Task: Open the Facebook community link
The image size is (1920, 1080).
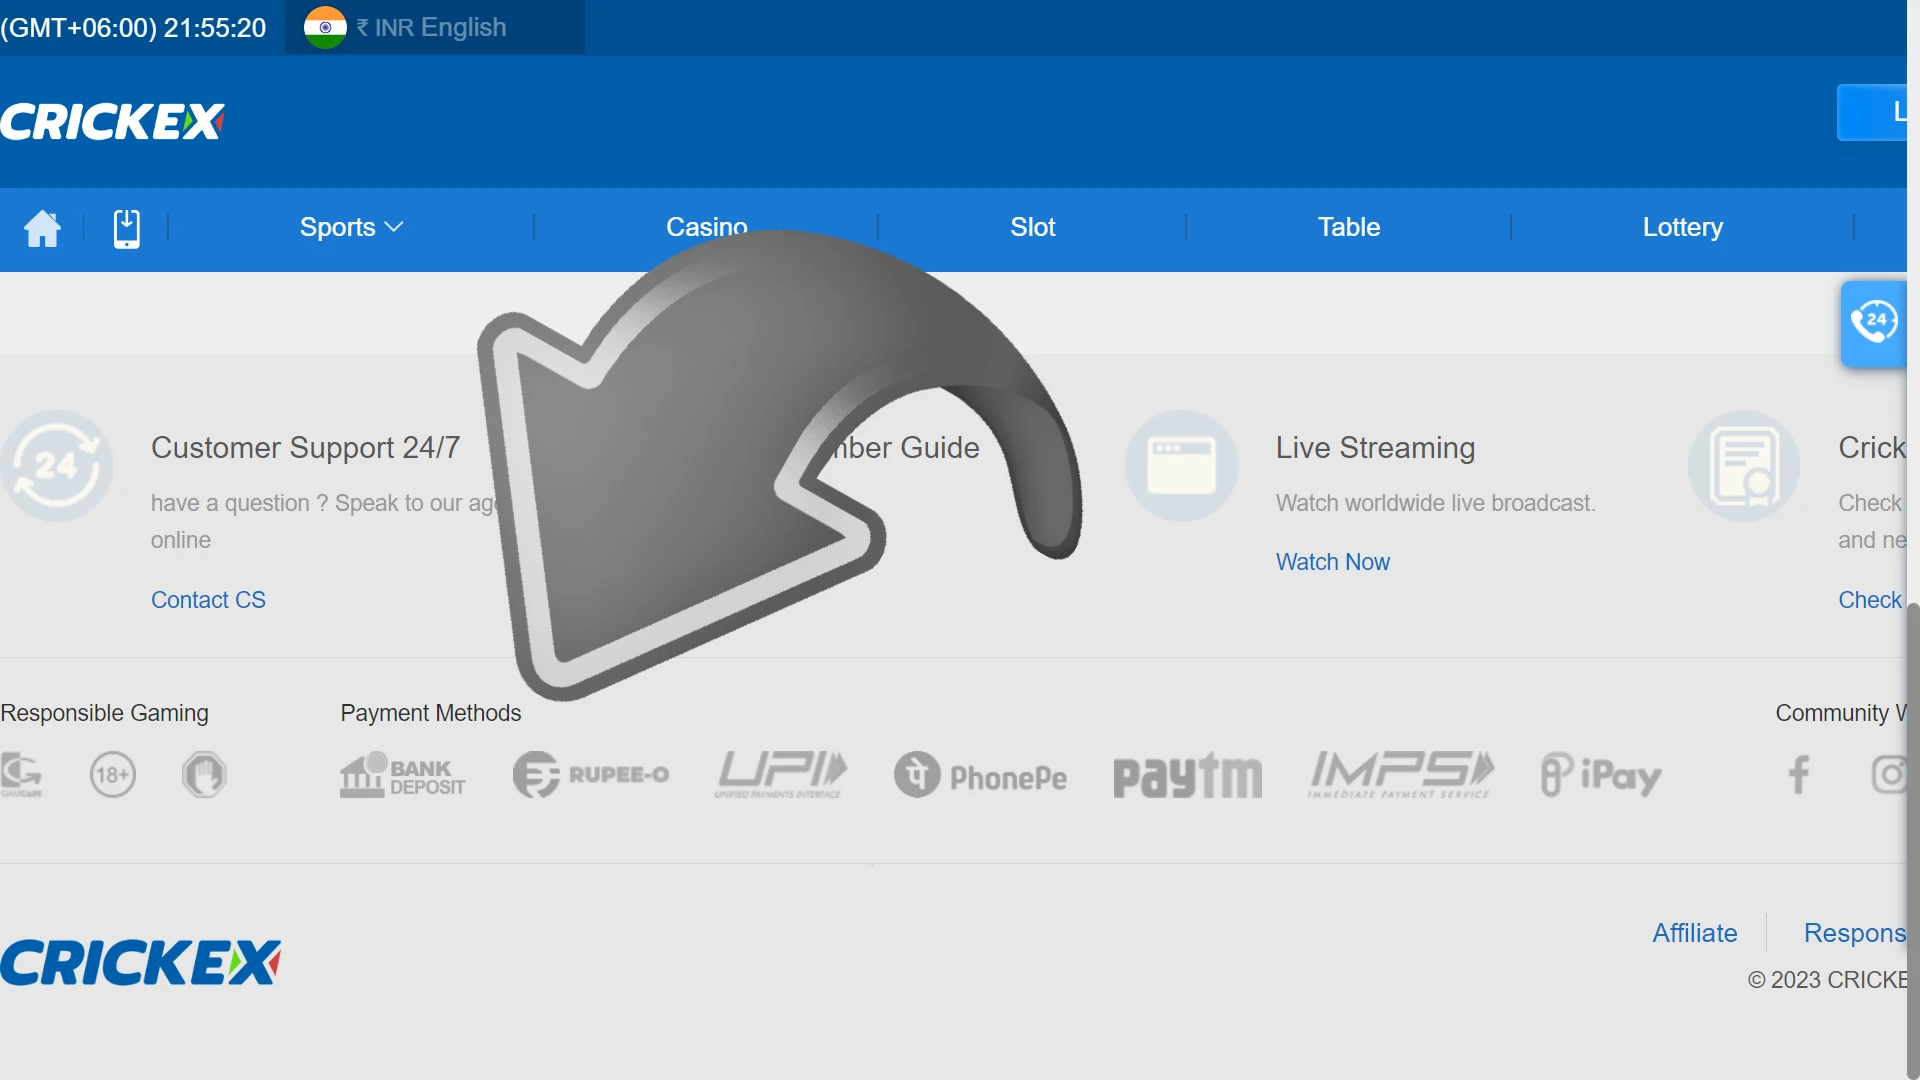Action: [1799, 775]
